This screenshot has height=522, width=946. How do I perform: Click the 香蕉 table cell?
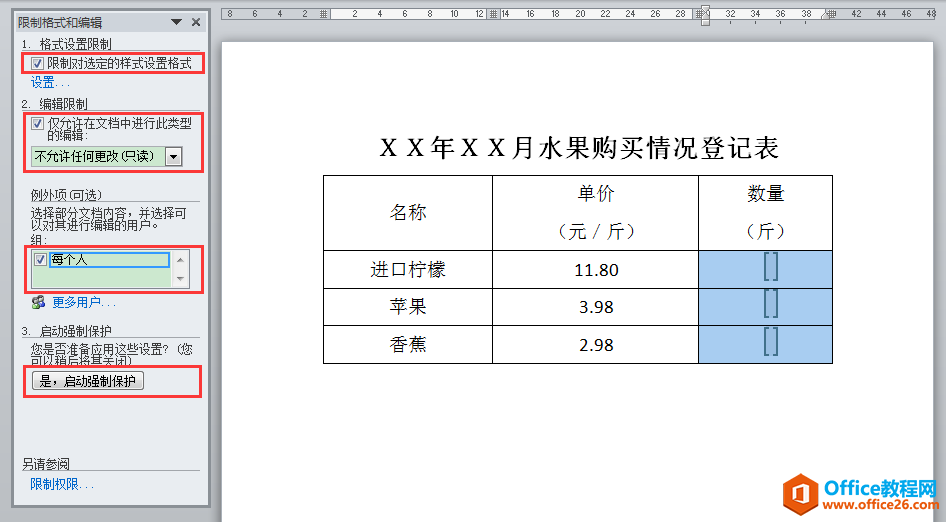(408, 345)
